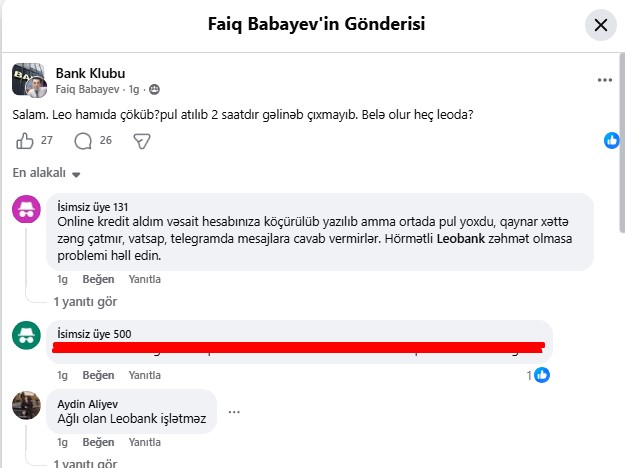Click blue like reaction badge on post
Screen dimensions: 625x468
click(x=612, y=140)
